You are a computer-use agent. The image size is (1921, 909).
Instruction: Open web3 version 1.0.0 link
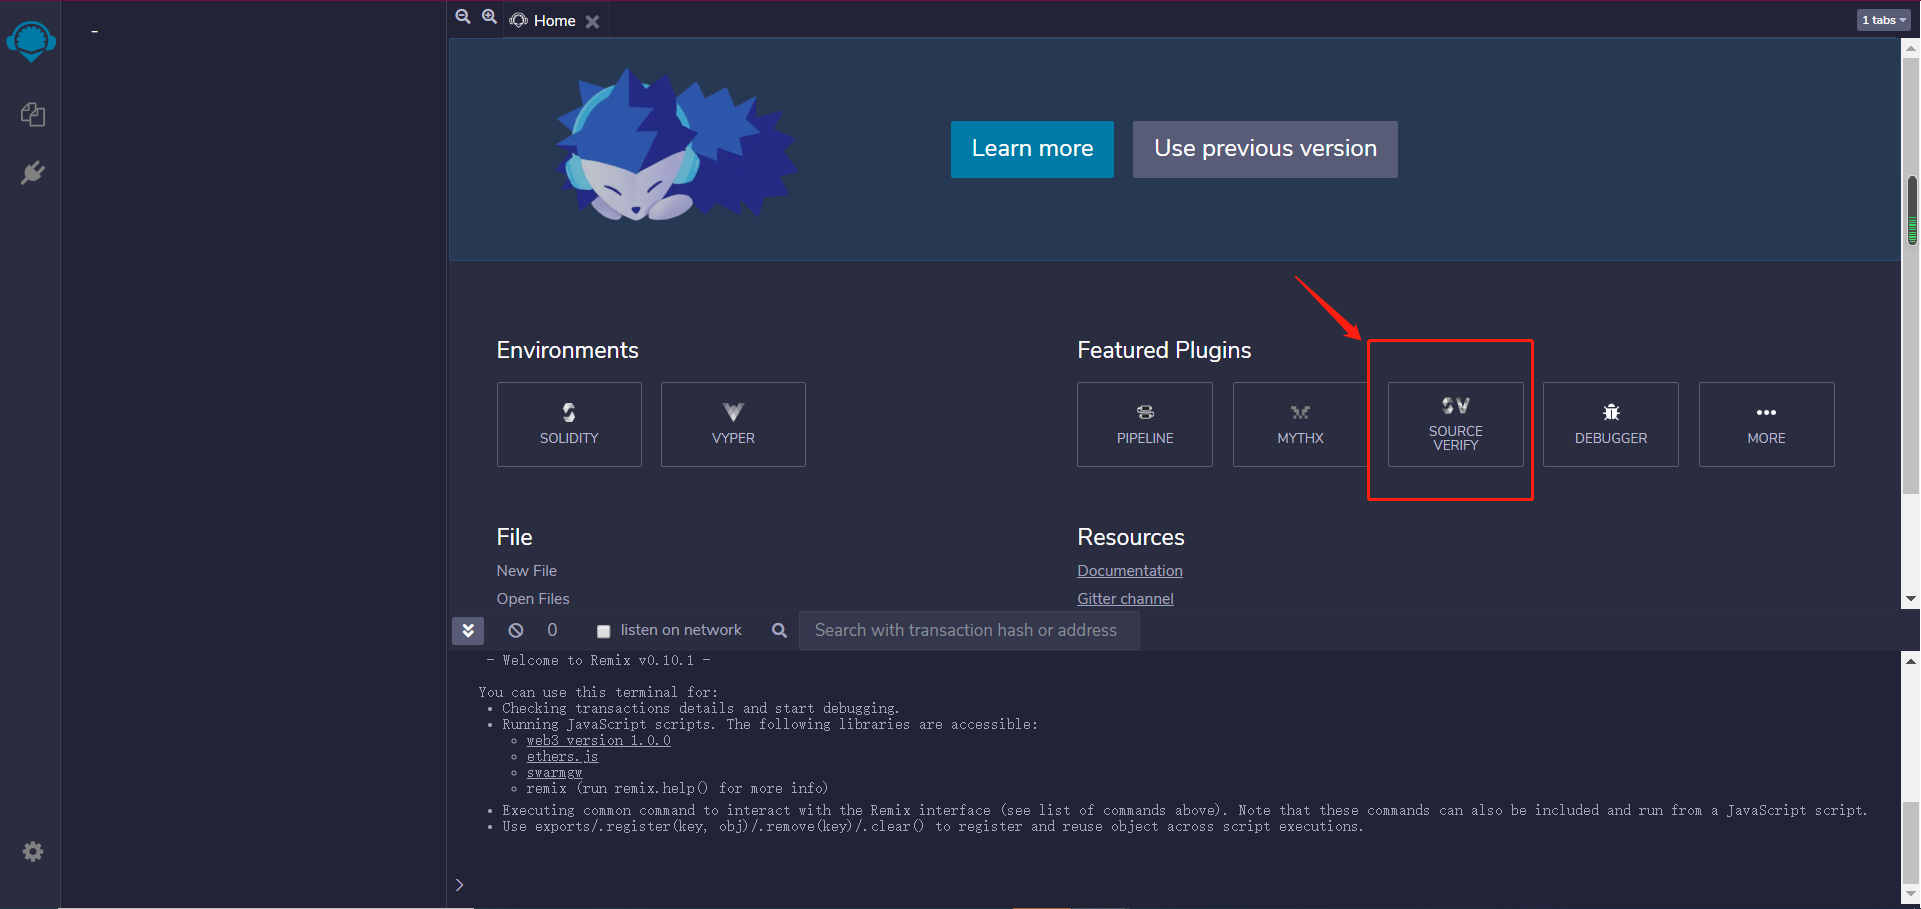pos(598,741)
